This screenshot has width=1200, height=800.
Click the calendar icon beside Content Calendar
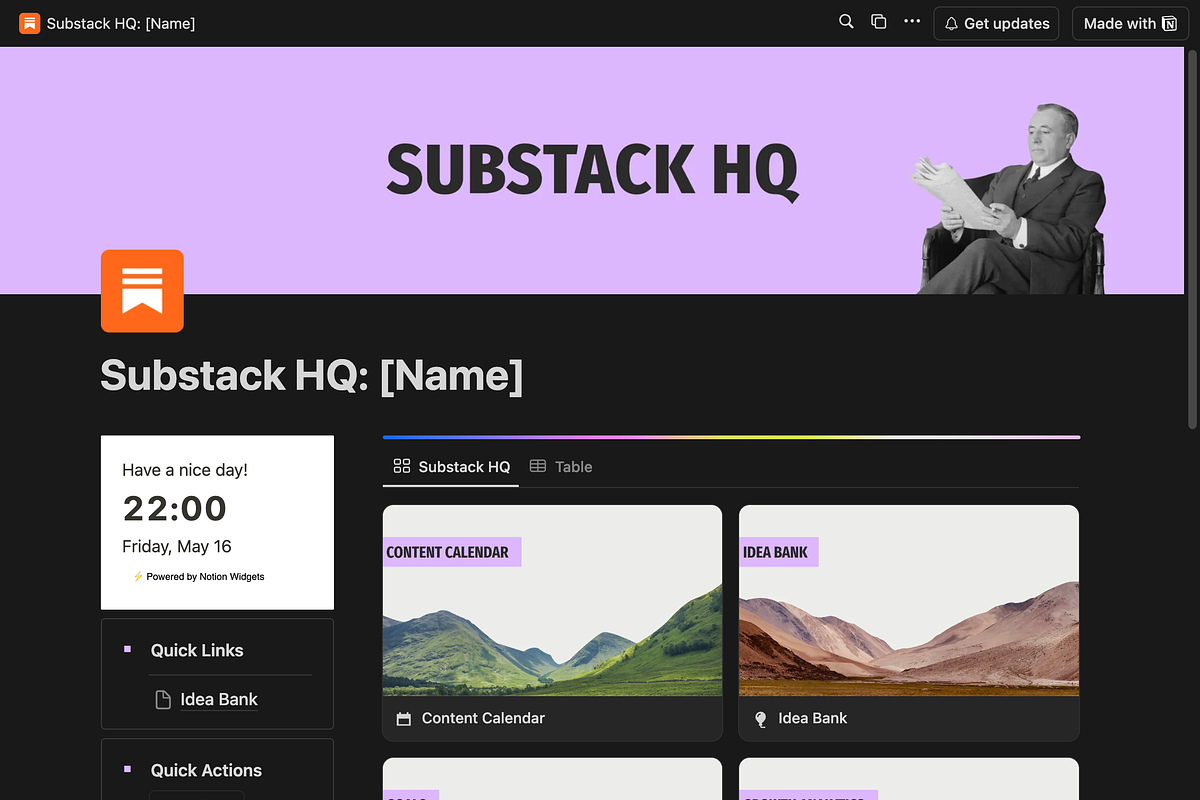click(404, 719)
